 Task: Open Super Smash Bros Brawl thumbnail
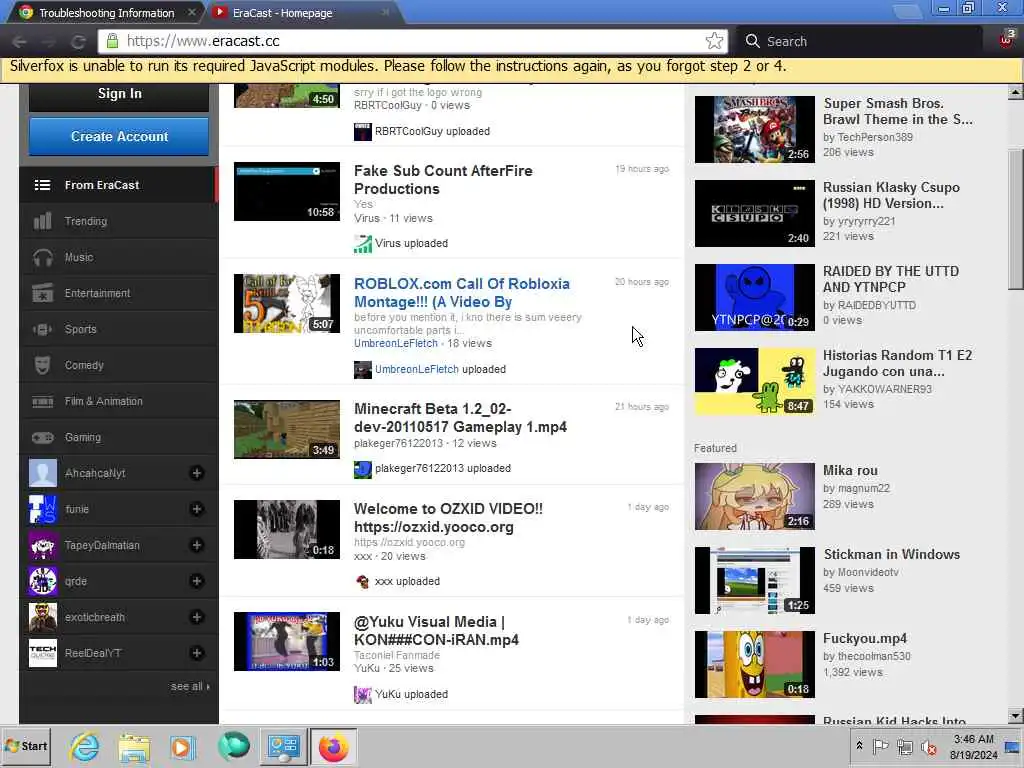tap(754, 129)
